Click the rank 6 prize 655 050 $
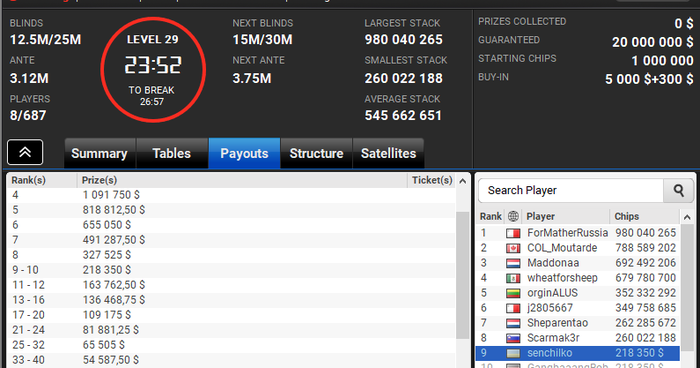700x368 pixels. pos(107,225)
